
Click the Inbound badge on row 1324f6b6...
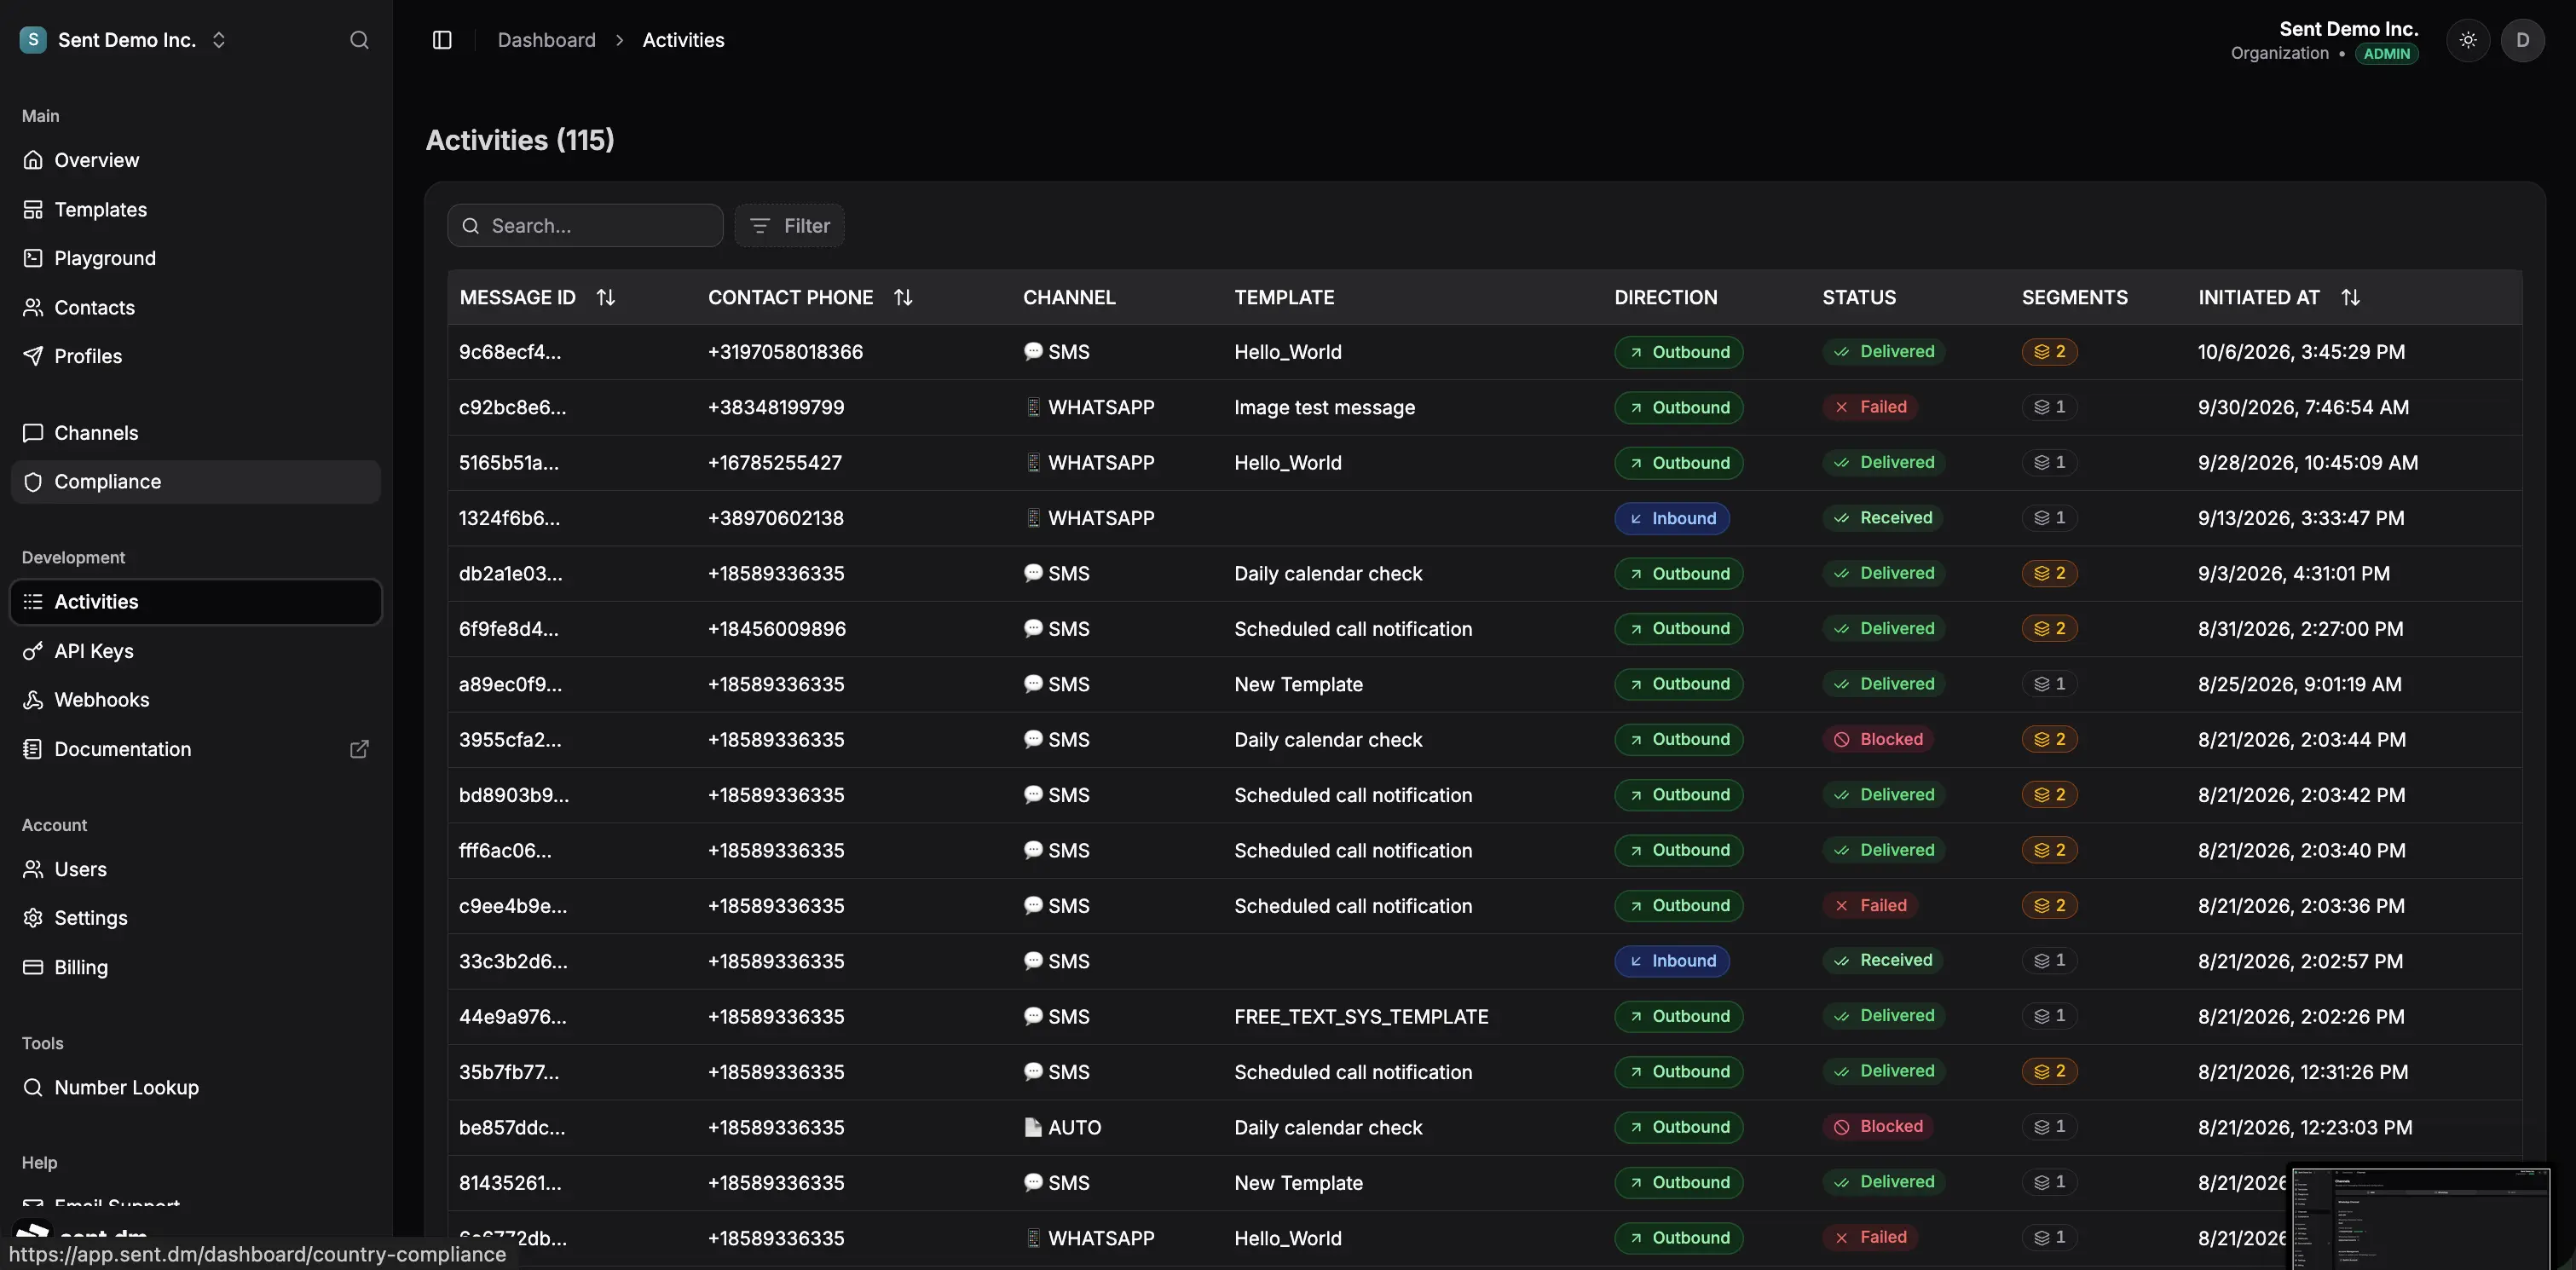tap(1671, 518)
